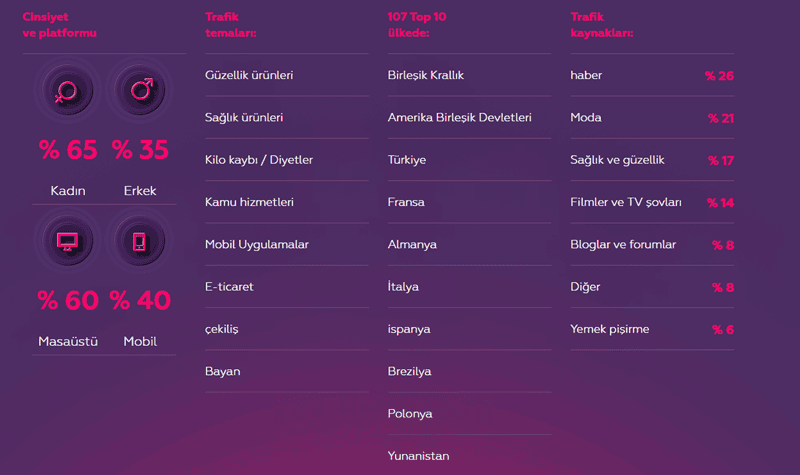This screenshot has height=475, width=800.
Task: Click the female gender symbol icon
Action: click(67, 93)
